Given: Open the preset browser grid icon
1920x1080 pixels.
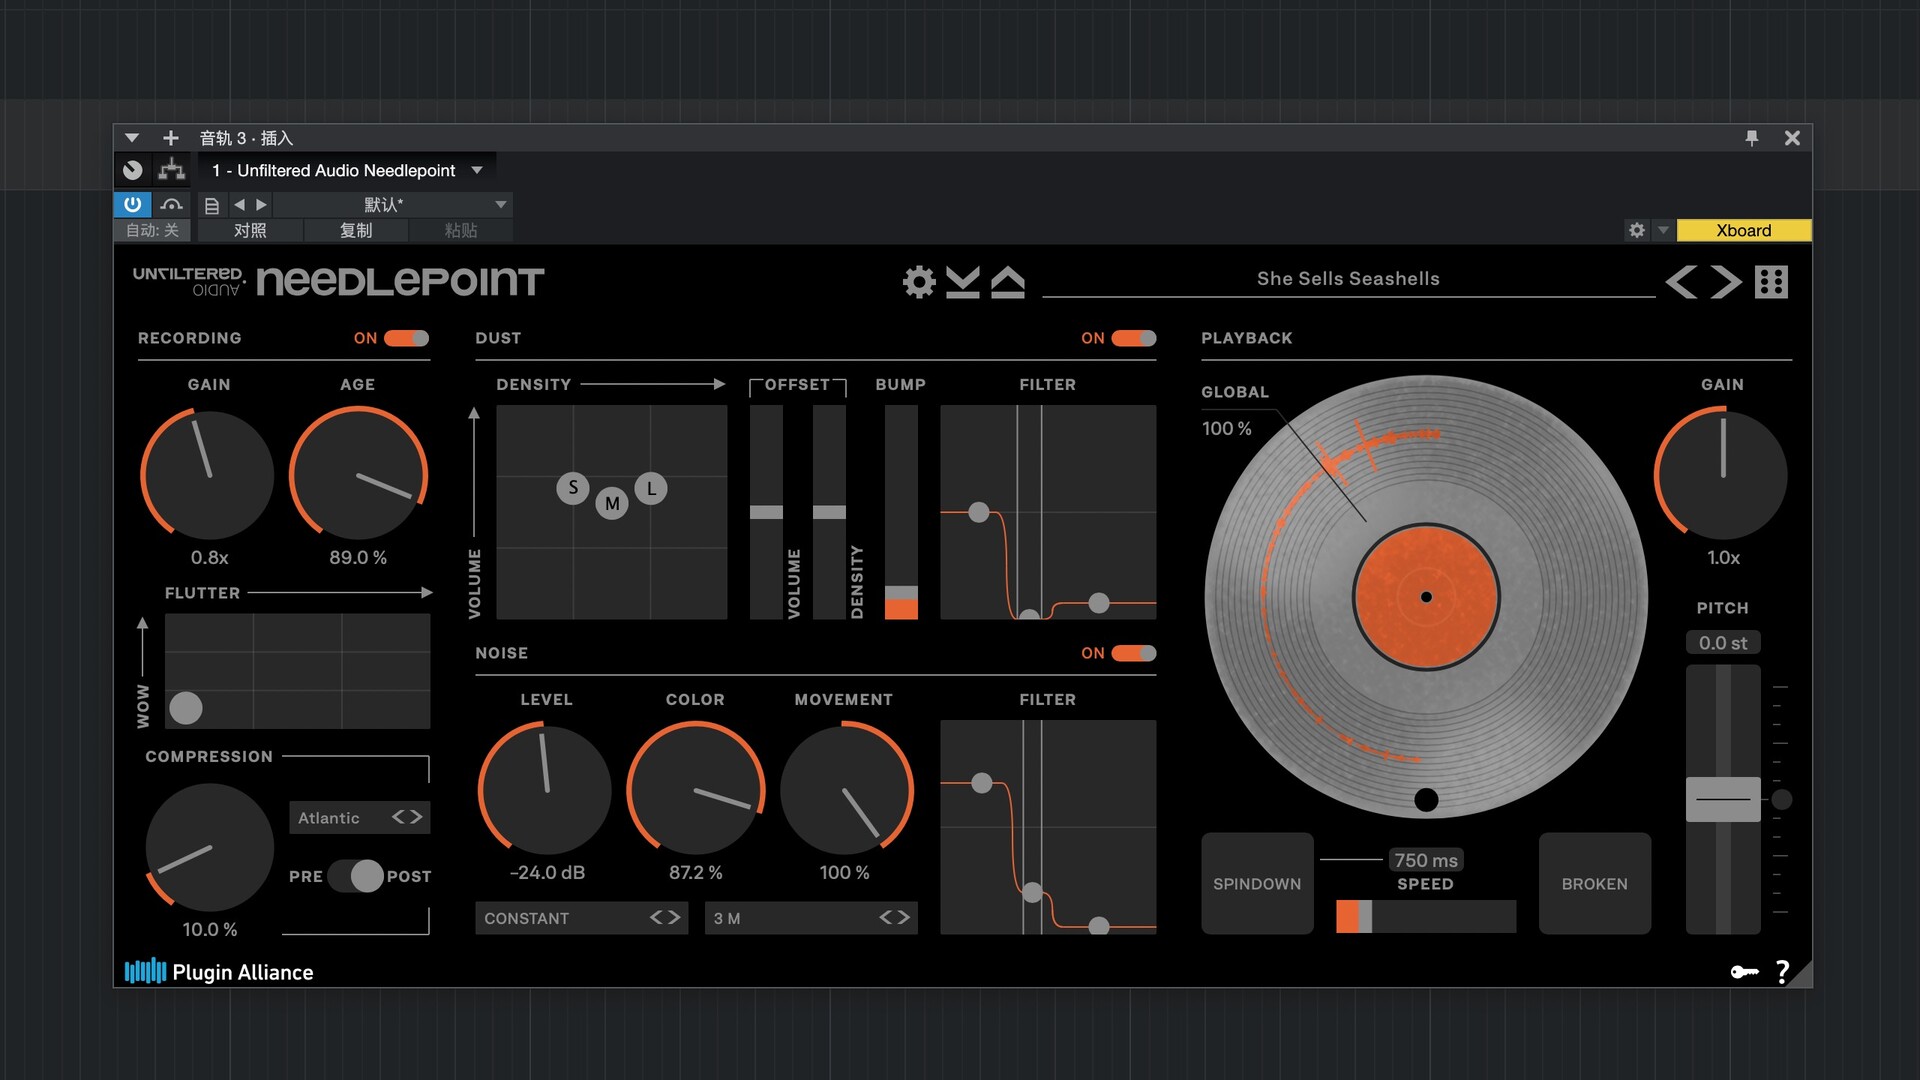Looking at the screenshot, I should pyautogui.click(x=1771, y=282).
